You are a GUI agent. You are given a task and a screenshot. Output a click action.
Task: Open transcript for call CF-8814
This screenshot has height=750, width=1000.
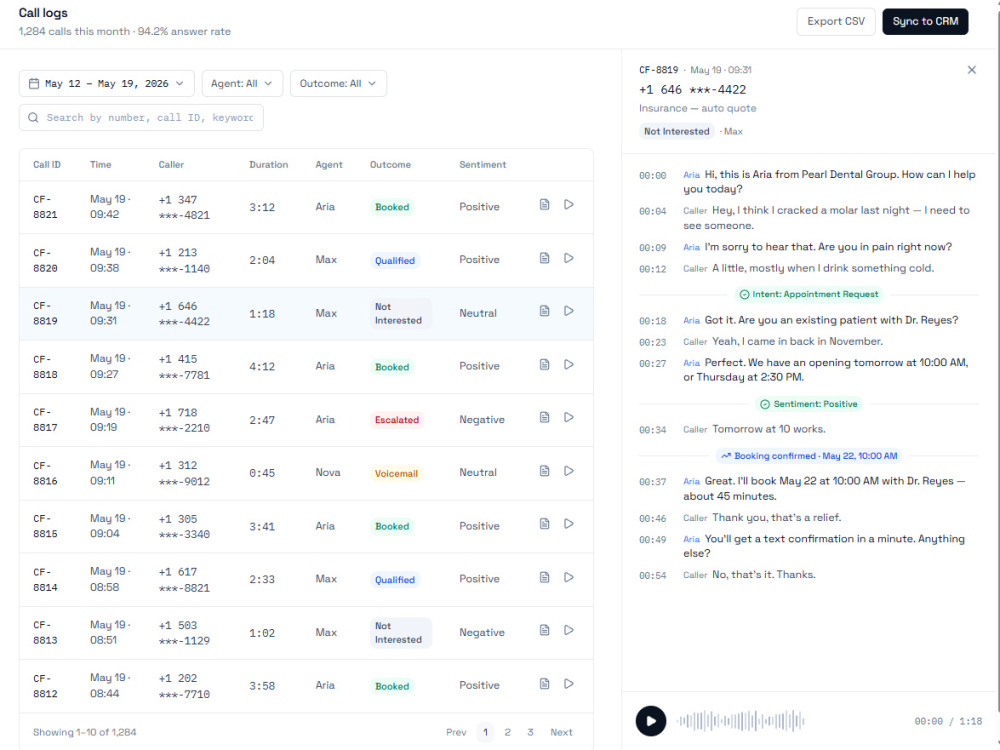click(x=544, y=578)
